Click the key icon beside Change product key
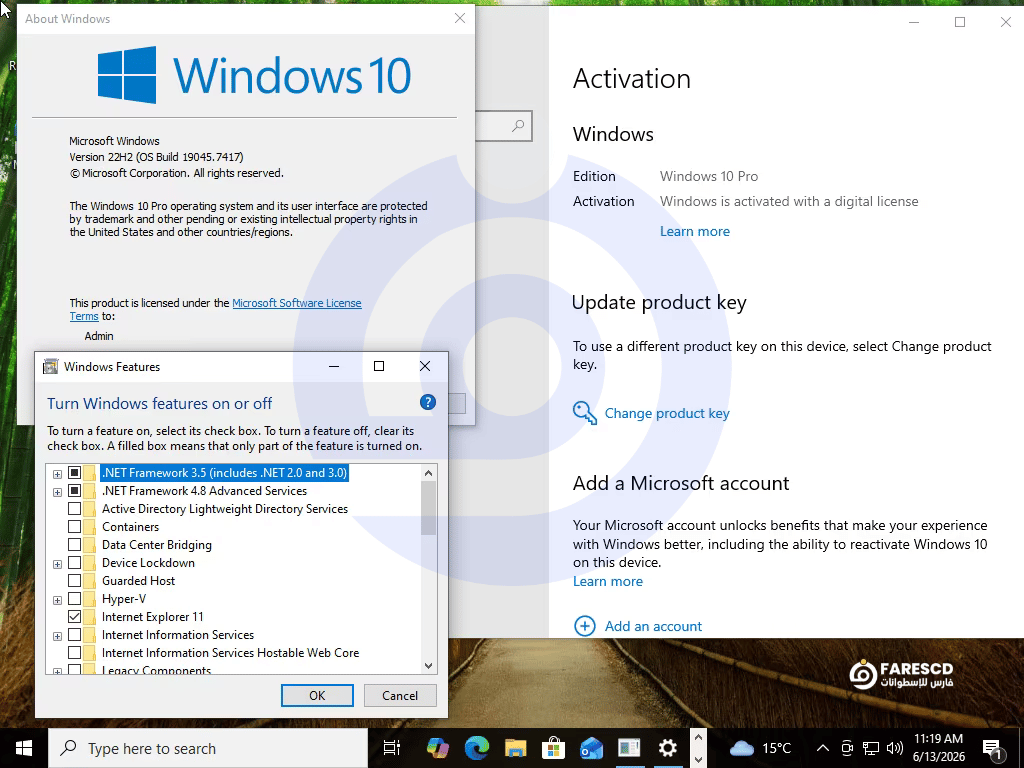 click(584, 413)
